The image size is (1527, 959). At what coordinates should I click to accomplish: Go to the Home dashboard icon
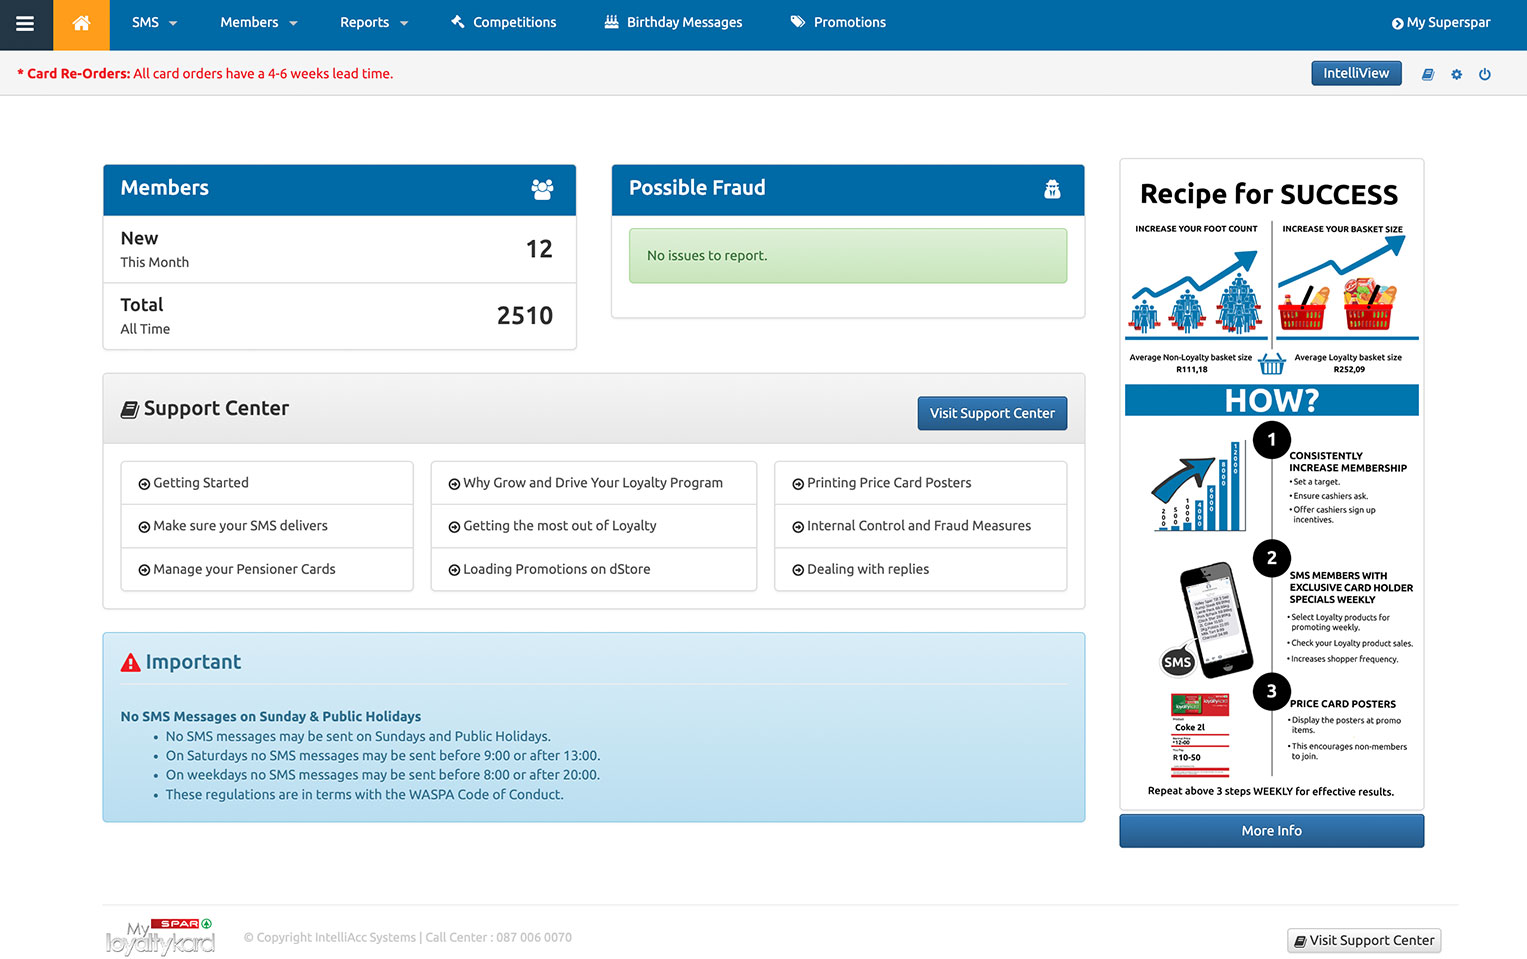point(81,23)
